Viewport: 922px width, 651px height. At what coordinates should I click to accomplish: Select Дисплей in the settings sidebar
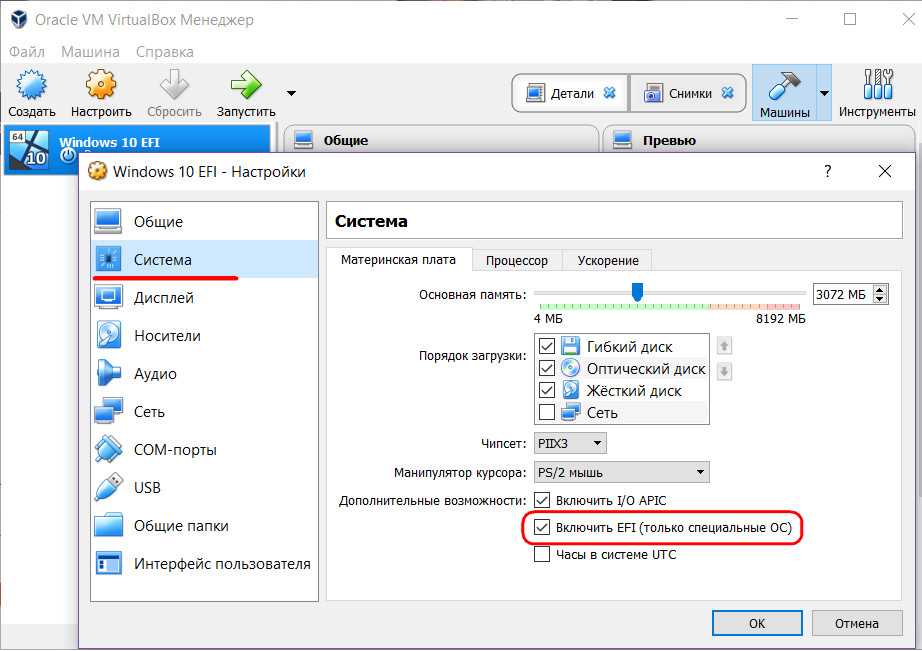(x=163, y=298)
